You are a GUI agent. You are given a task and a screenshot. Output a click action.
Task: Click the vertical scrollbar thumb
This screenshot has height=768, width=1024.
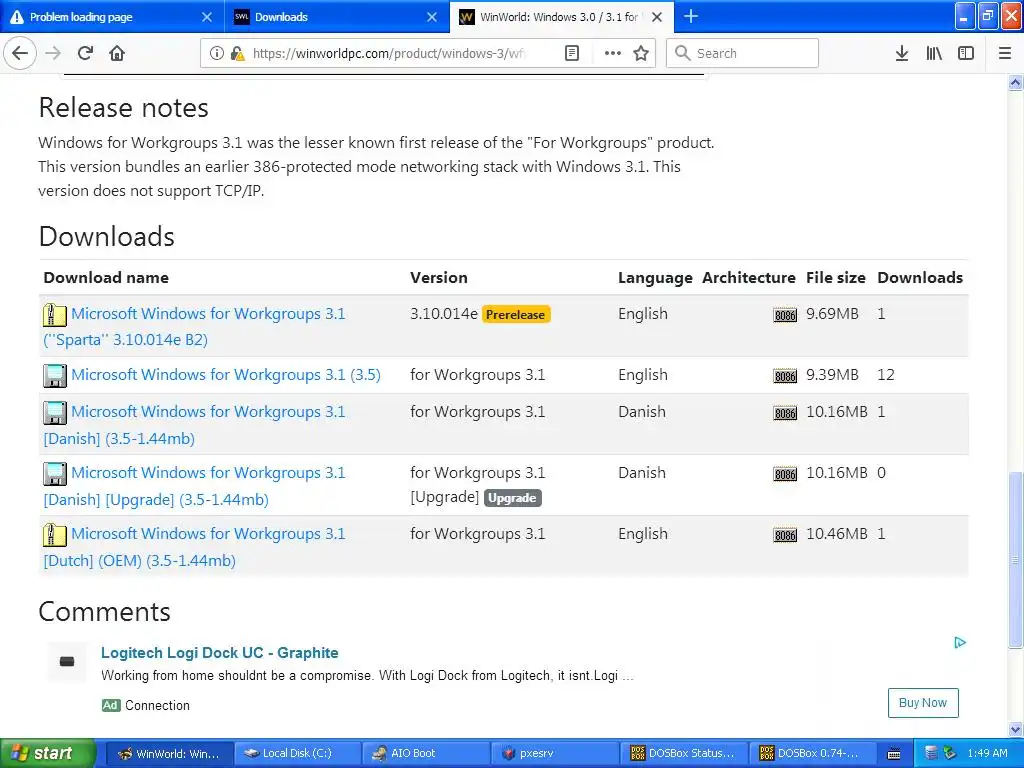coord(1015,559)
